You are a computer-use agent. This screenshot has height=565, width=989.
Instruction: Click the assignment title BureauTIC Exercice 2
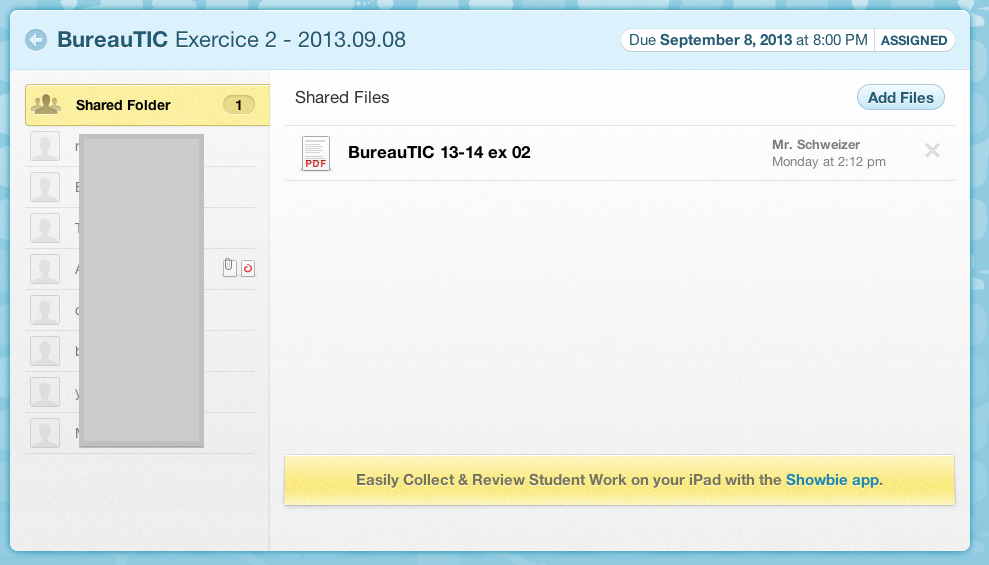click(x=231, y=40)
